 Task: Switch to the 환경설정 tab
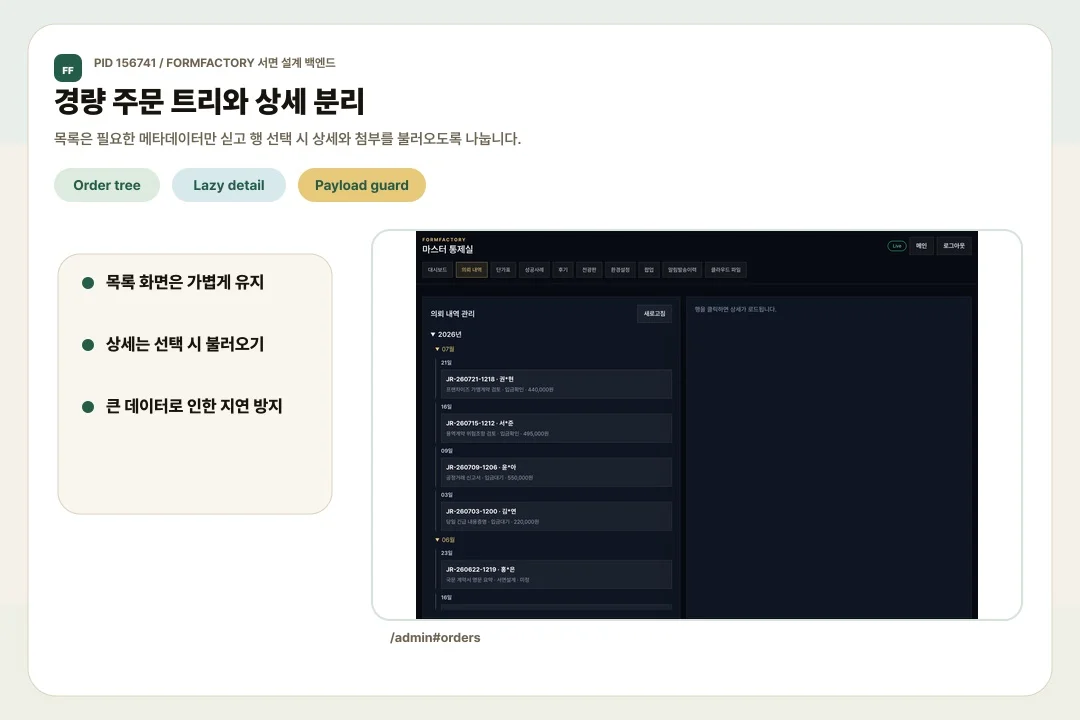(620, 270)
